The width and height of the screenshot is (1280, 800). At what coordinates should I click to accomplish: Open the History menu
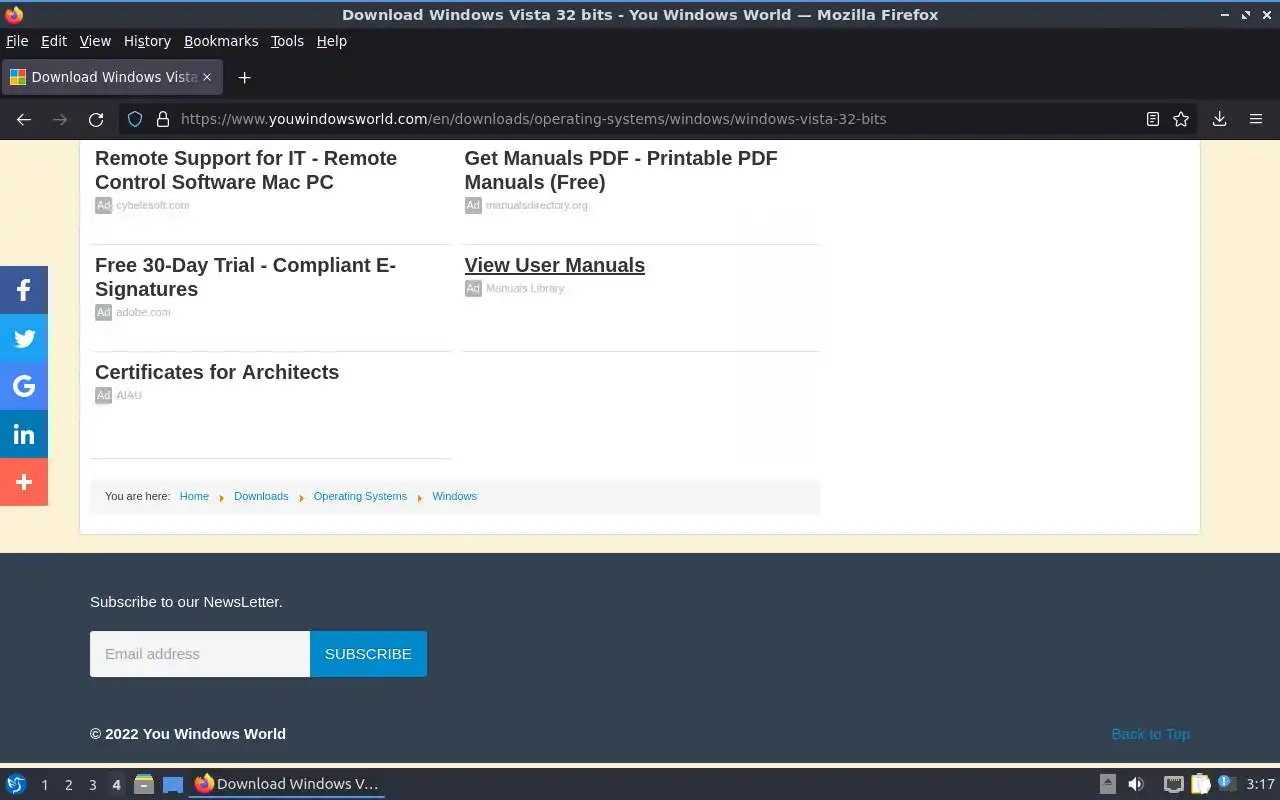(x=147, y=41)
